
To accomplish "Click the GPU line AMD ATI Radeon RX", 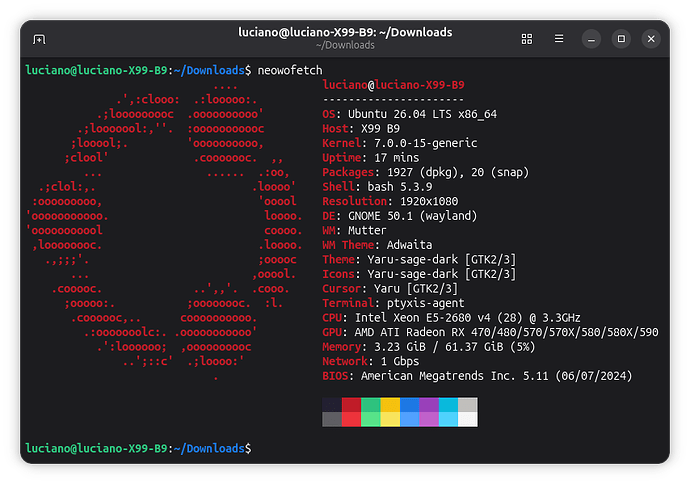I will pyautogui.click(x=490, y=332).
